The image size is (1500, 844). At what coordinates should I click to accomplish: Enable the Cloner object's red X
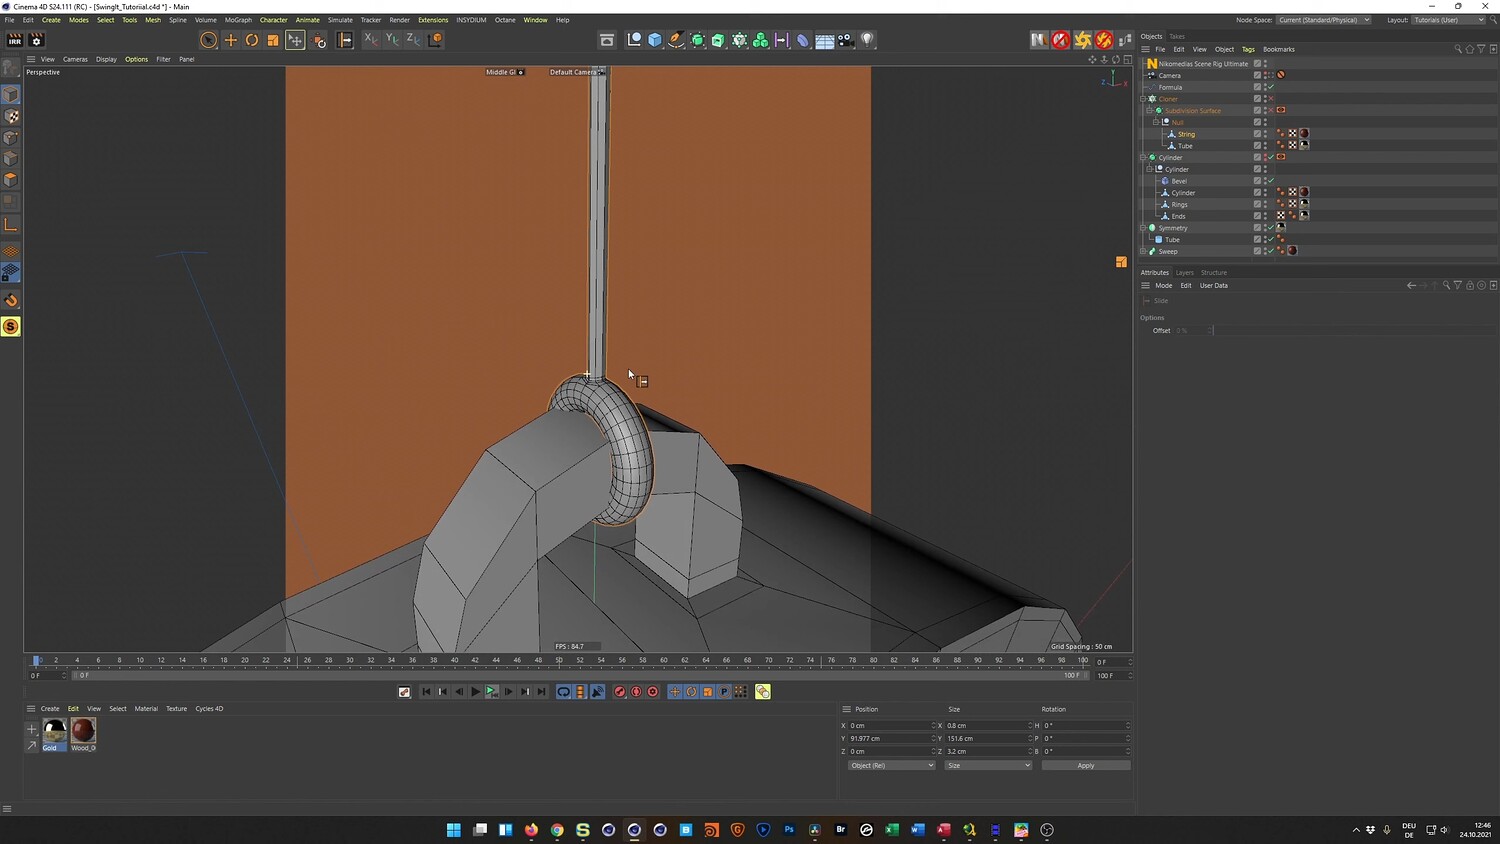[1271, 99]
